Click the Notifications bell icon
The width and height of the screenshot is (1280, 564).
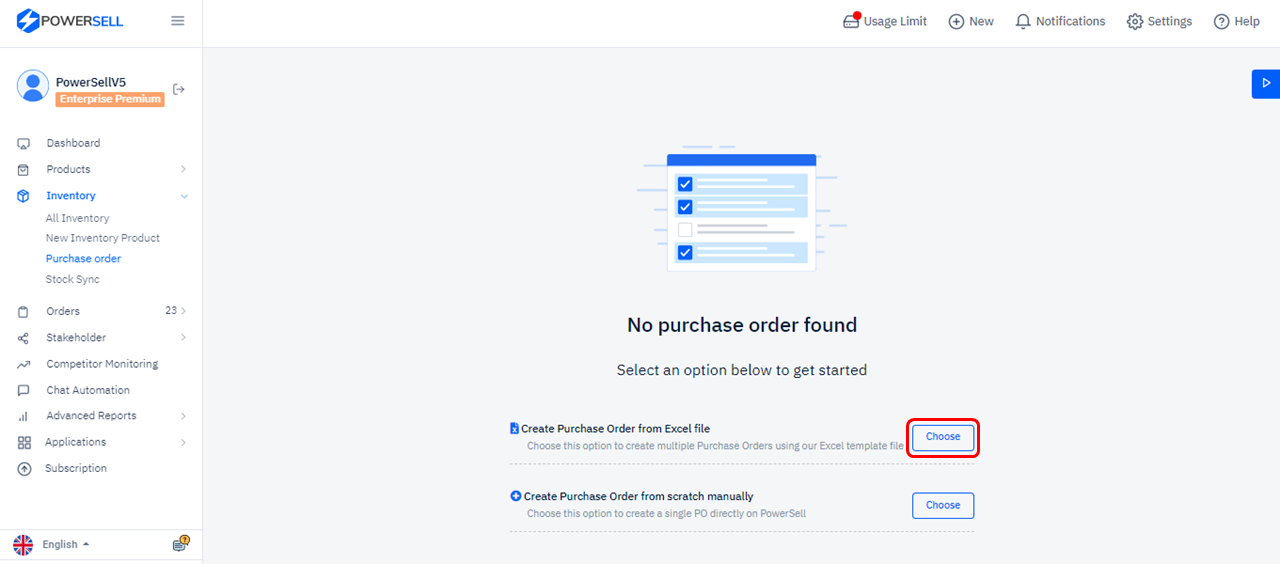(x=1022, y=21)
